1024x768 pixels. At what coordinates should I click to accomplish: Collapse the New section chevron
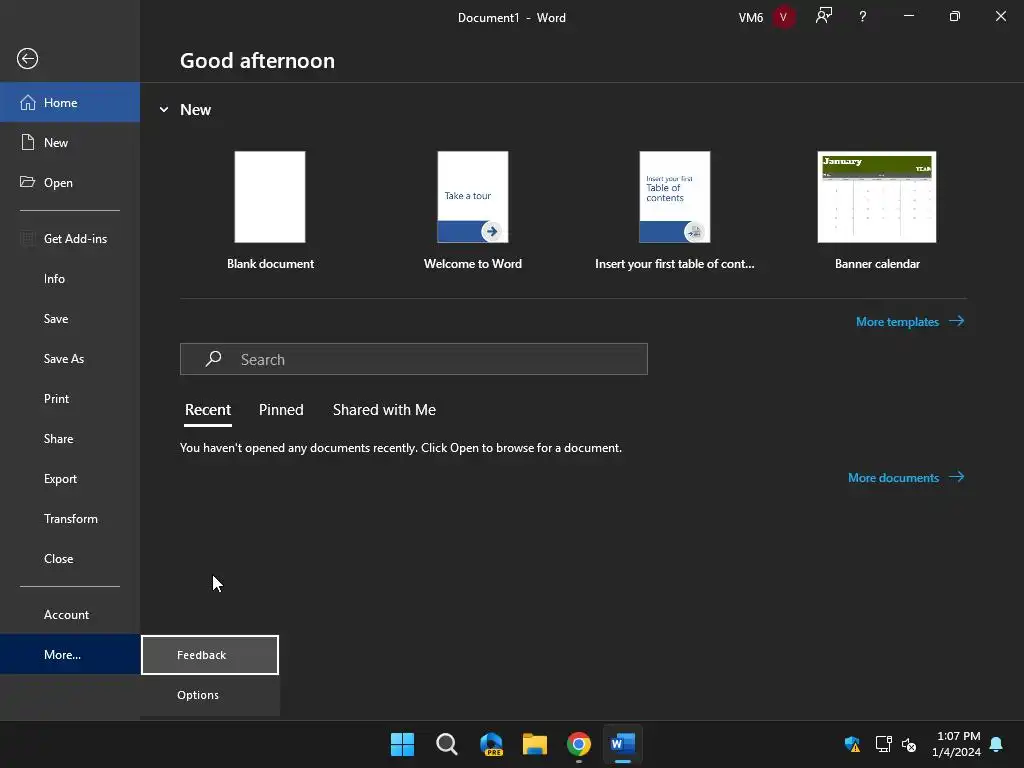coord(164,110)
